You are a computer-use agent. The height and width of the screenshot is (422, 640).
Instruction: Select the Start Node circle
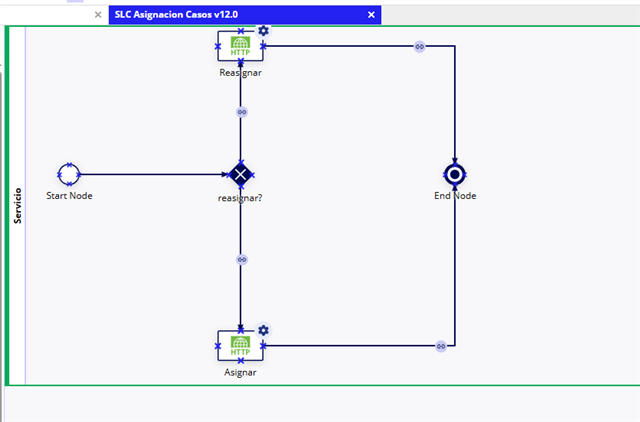pyautogui.click(x=69, y=175)
